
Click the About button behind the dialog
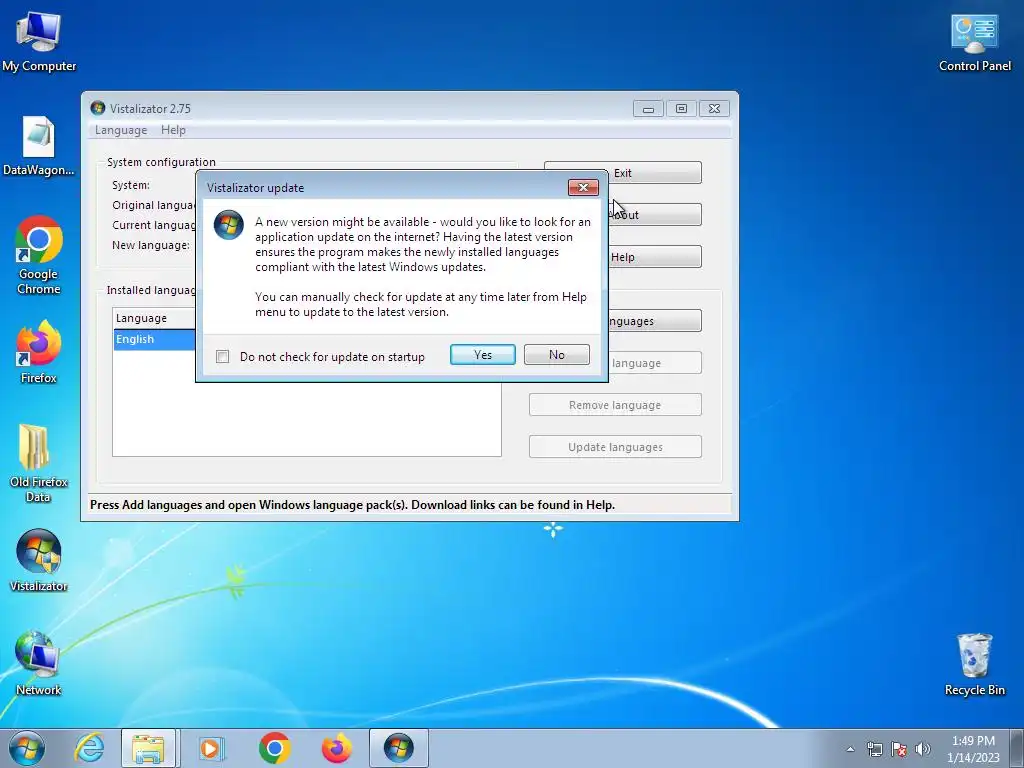coord(654,215)
